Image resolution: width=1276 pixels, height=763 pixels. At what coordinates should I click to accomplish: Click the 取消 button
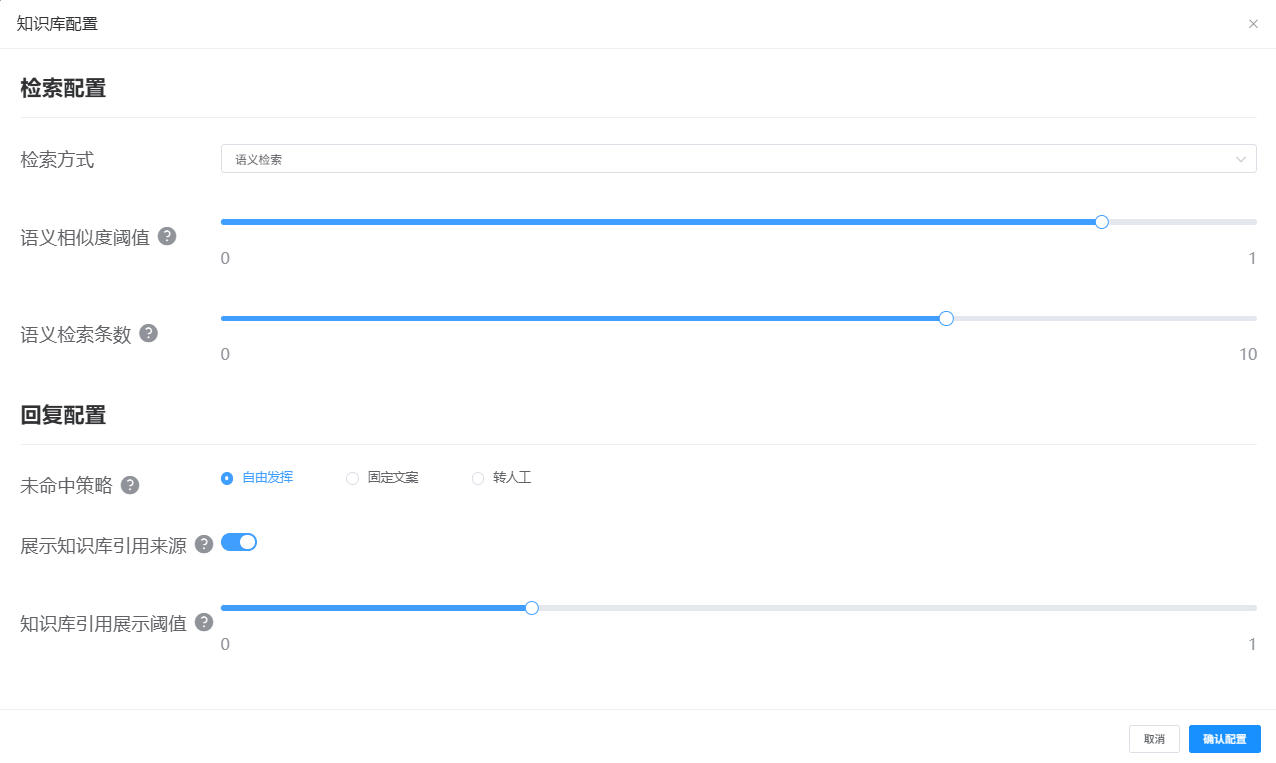tap(1154, 739)
